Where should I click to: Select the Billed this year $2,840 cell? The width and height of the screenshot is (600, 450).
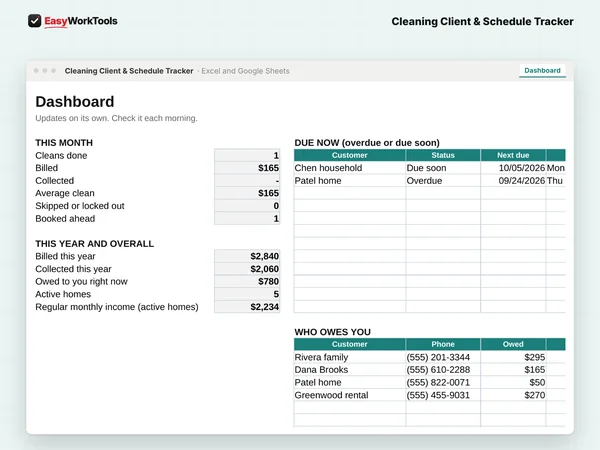click(x=247, y=256)
